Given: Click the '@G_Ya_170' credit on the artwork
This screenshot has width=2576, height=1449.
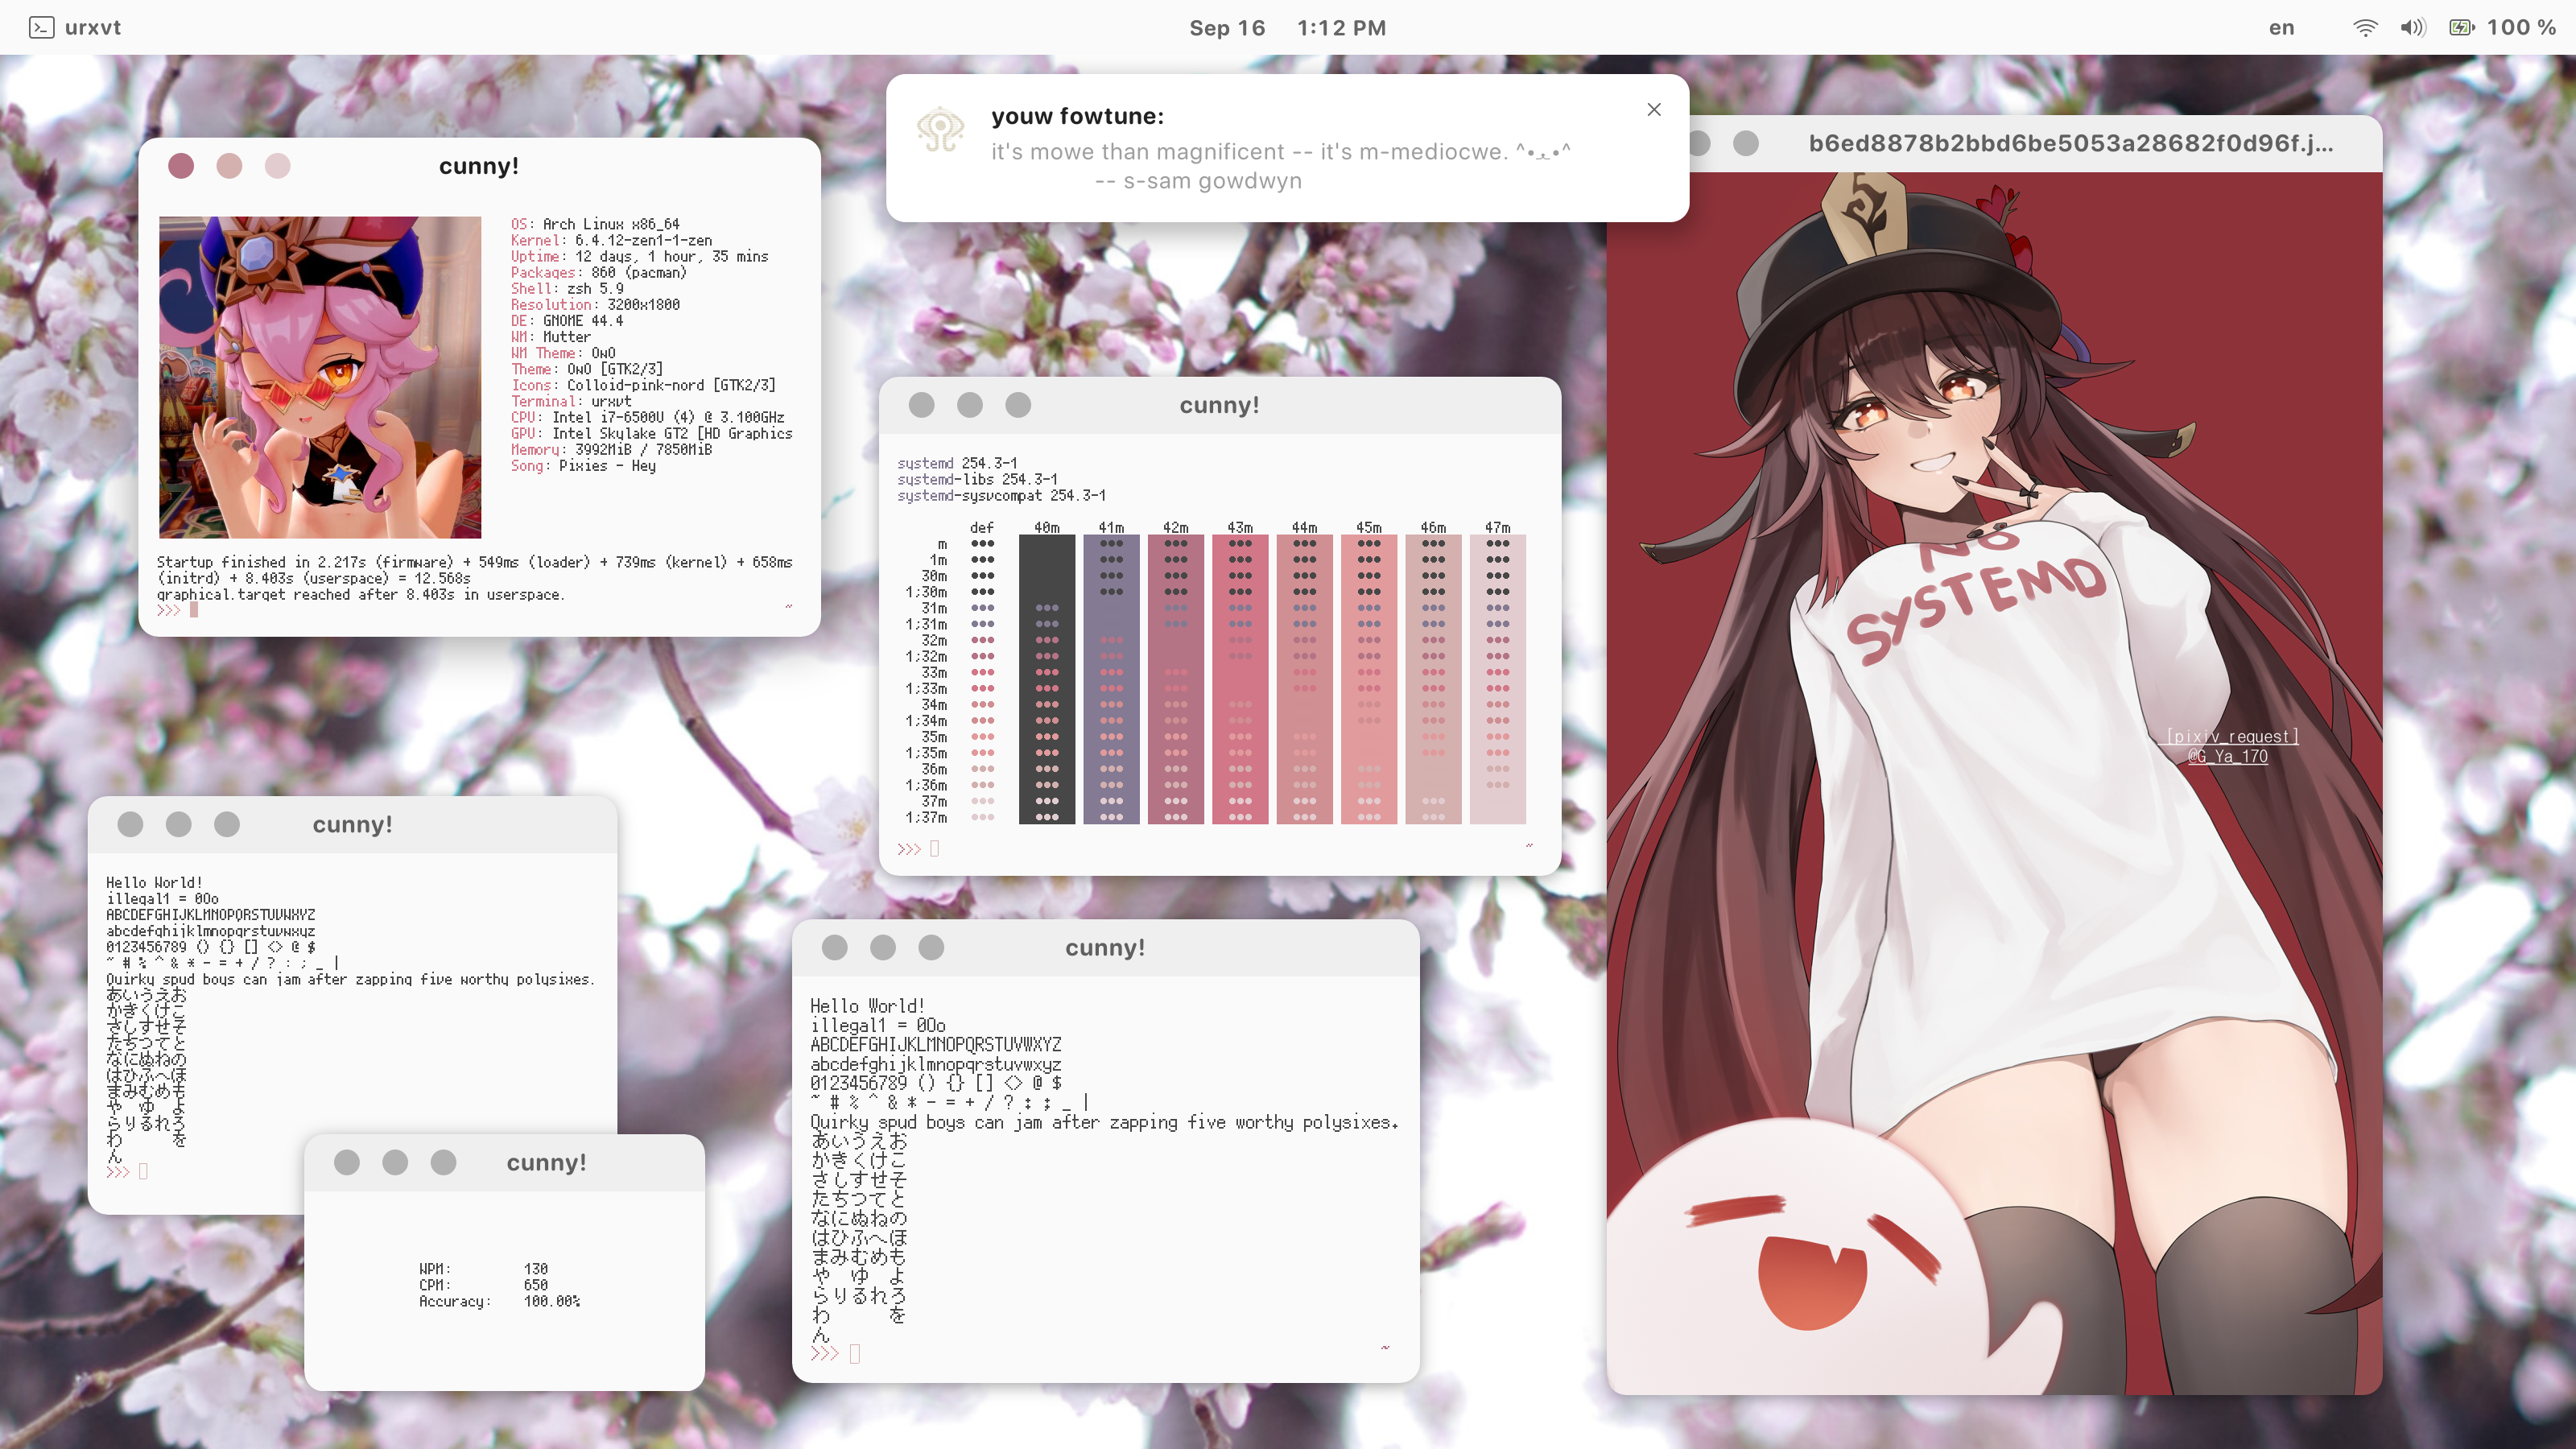Looking at the screenshot, I should tap(2227, 756).
